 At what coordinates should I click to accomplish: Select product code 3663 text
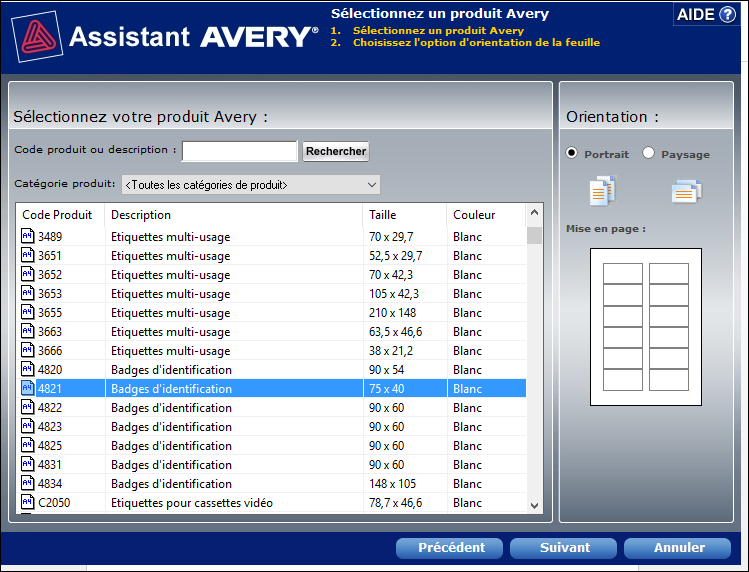[x=50, y=332]
